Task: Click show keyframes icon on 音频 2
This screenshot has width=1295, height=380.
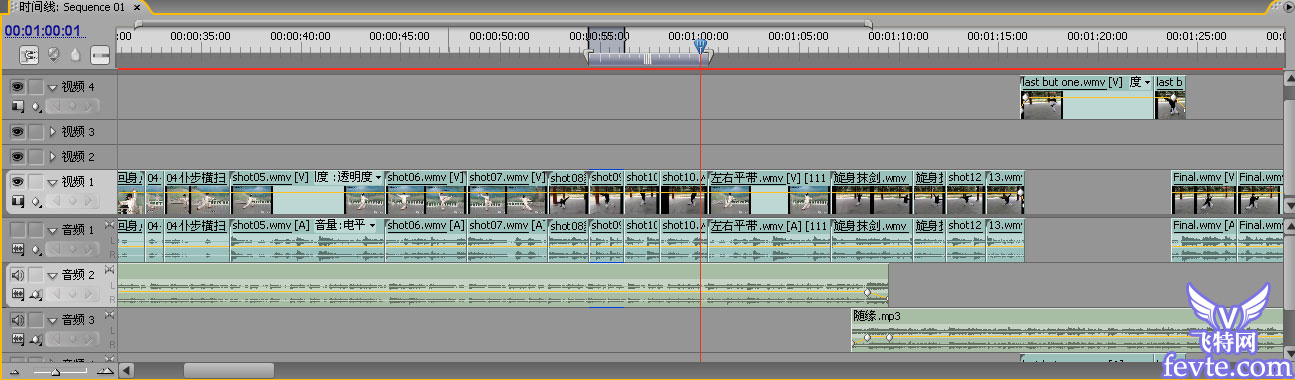Action: click(x=35, y=294)
